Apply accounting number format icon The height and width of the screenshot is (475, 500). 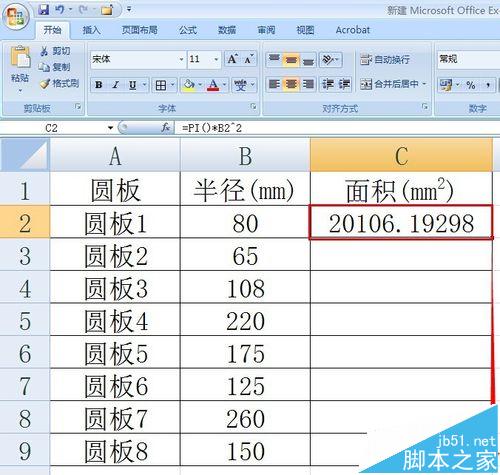[x=446, y=85]
